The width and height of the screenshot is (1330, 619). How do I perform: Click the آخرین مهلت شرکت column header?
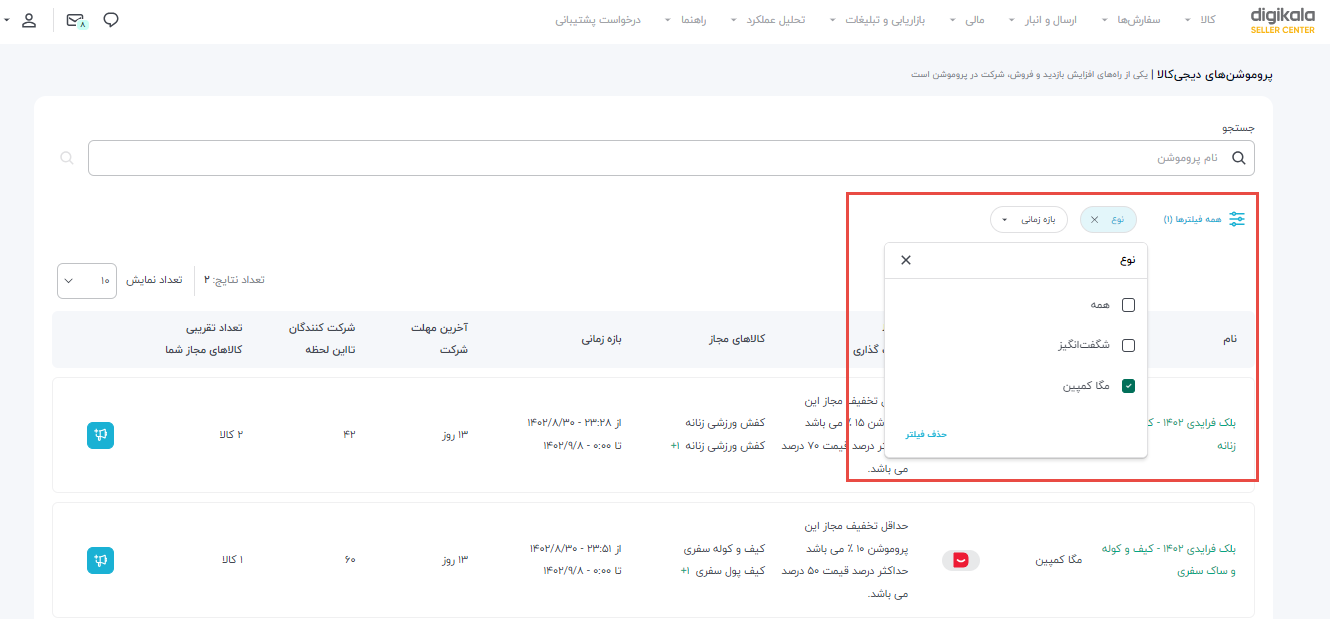pos(439,339)
